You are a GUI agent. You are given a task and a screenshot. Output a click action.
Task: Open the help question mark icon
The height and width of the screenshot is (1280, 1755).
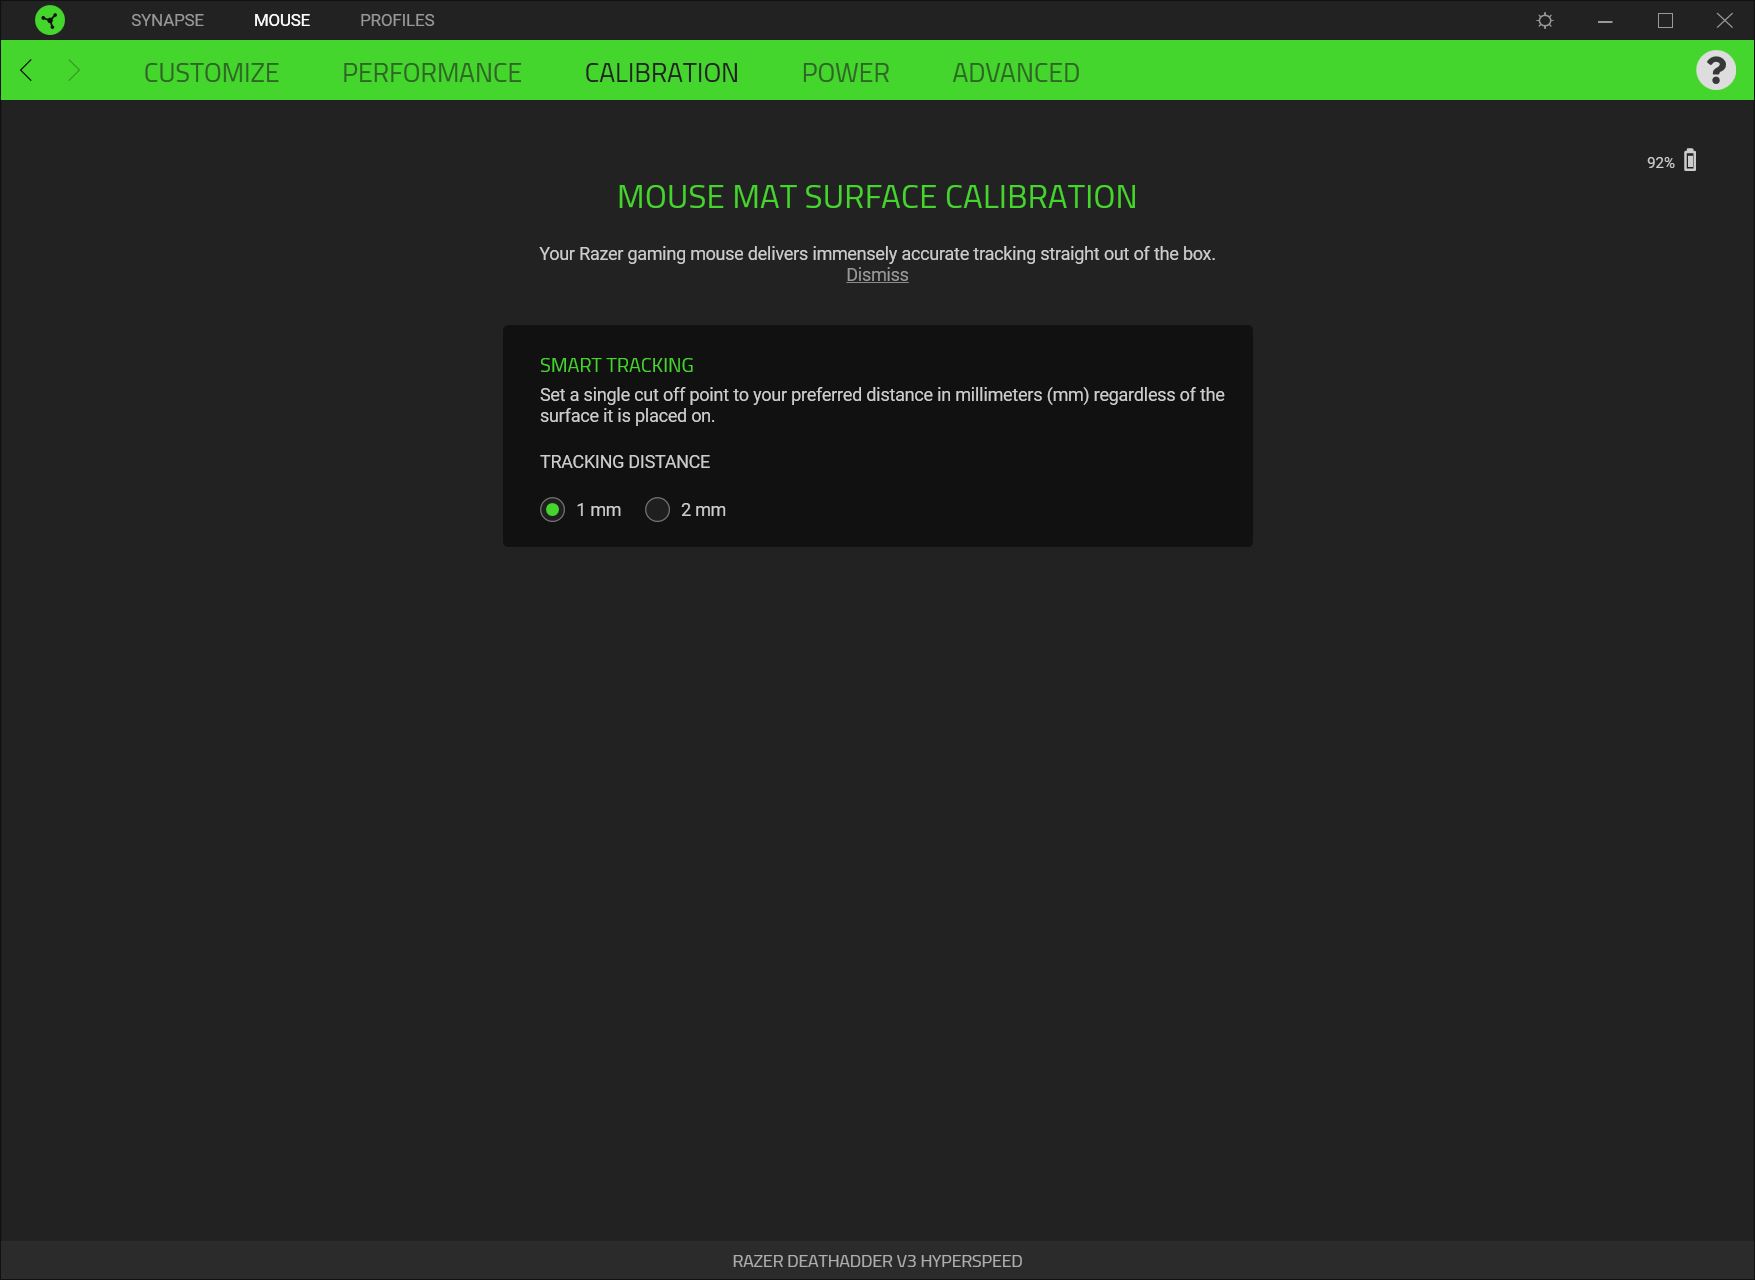click(x=1716, y=70)
